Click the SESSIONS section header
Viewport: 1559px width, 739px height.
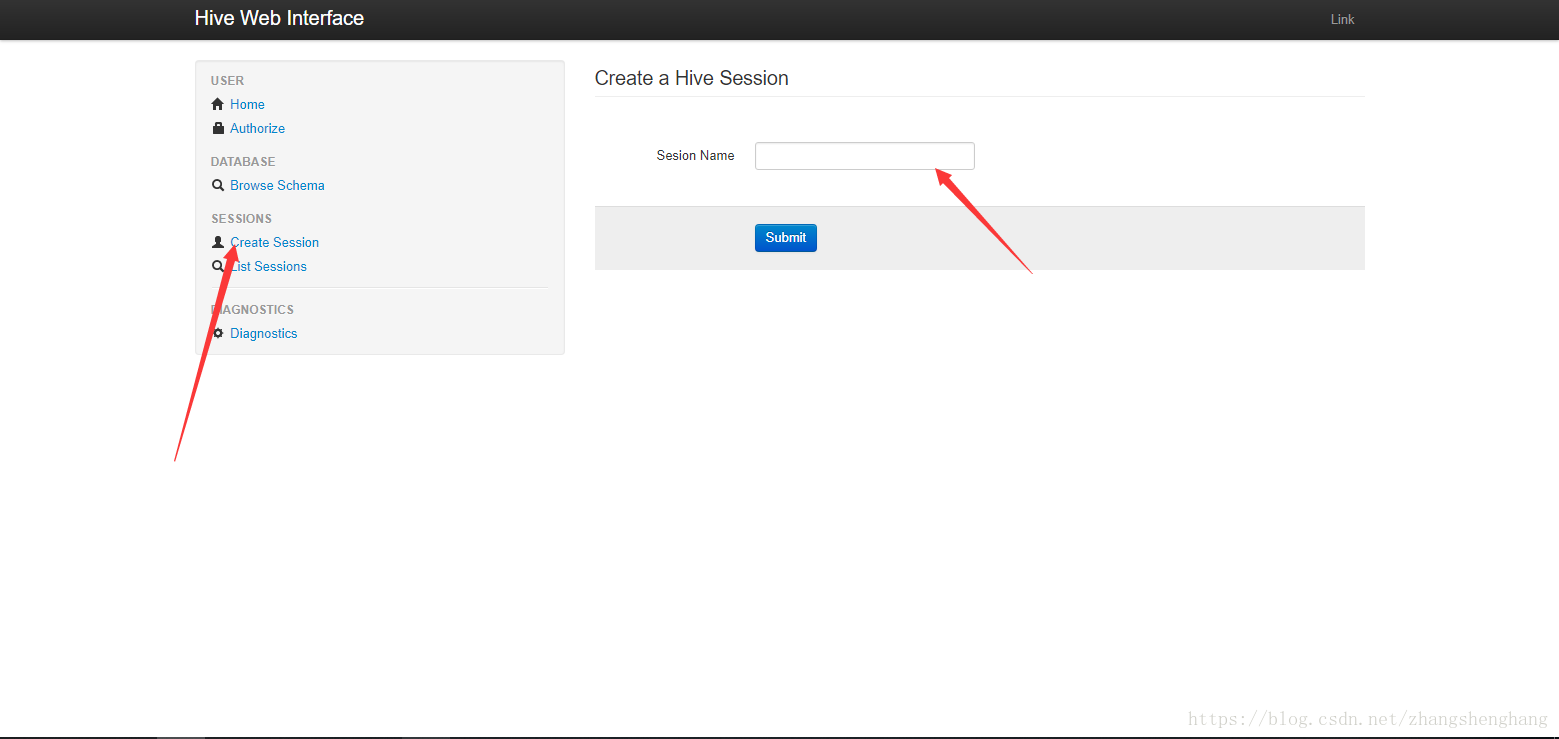click(x=241, y=219)
